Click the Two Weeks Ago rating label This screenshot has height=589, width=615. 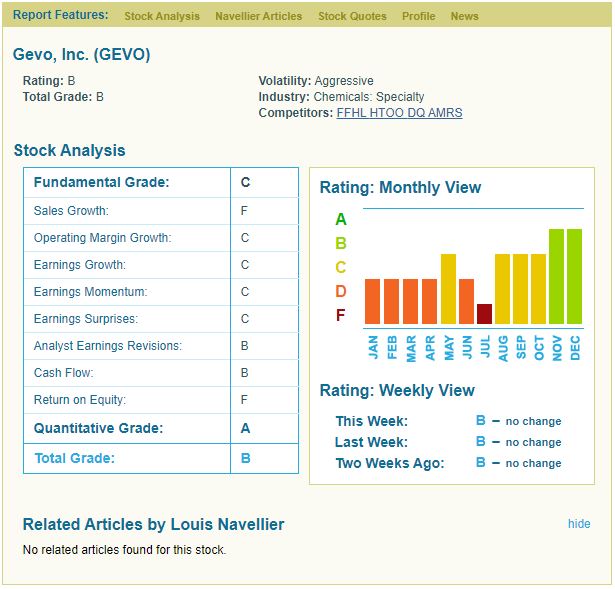click(390, 463)
